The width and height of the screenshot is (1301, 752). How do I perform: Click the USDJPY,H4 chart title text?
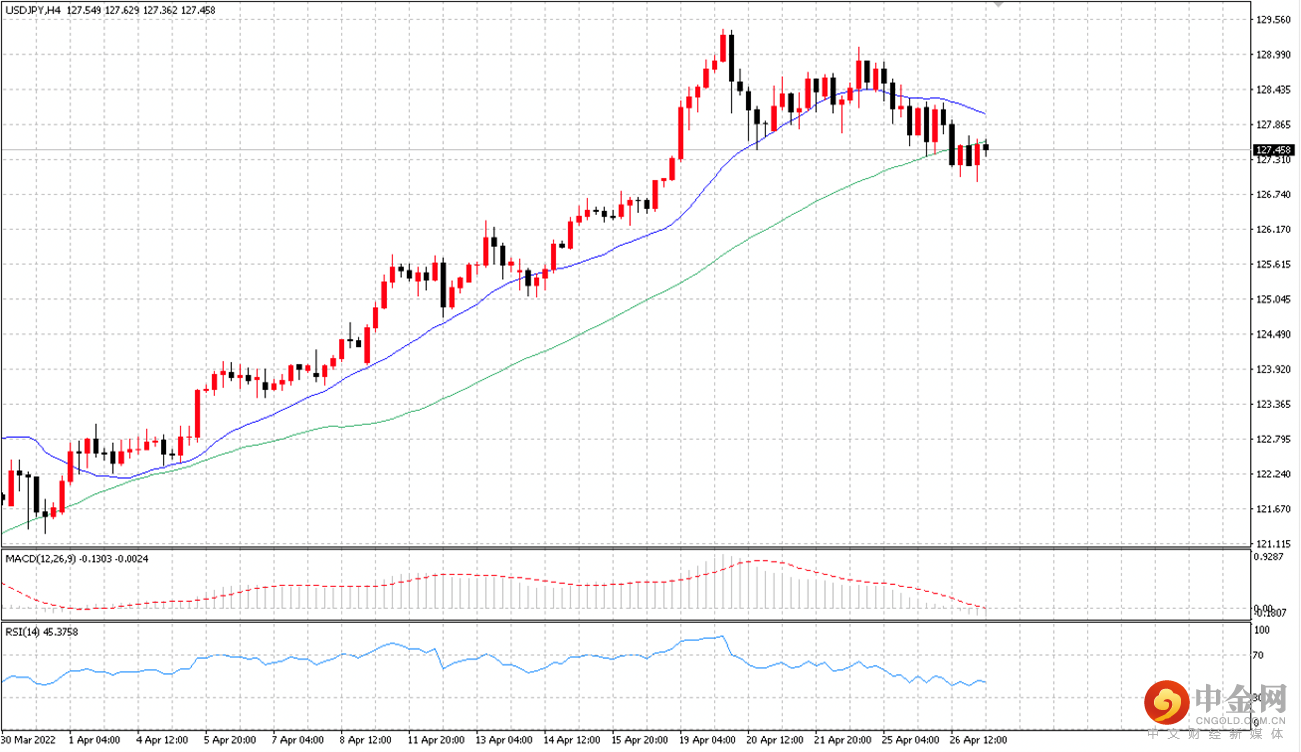point(33,9)
